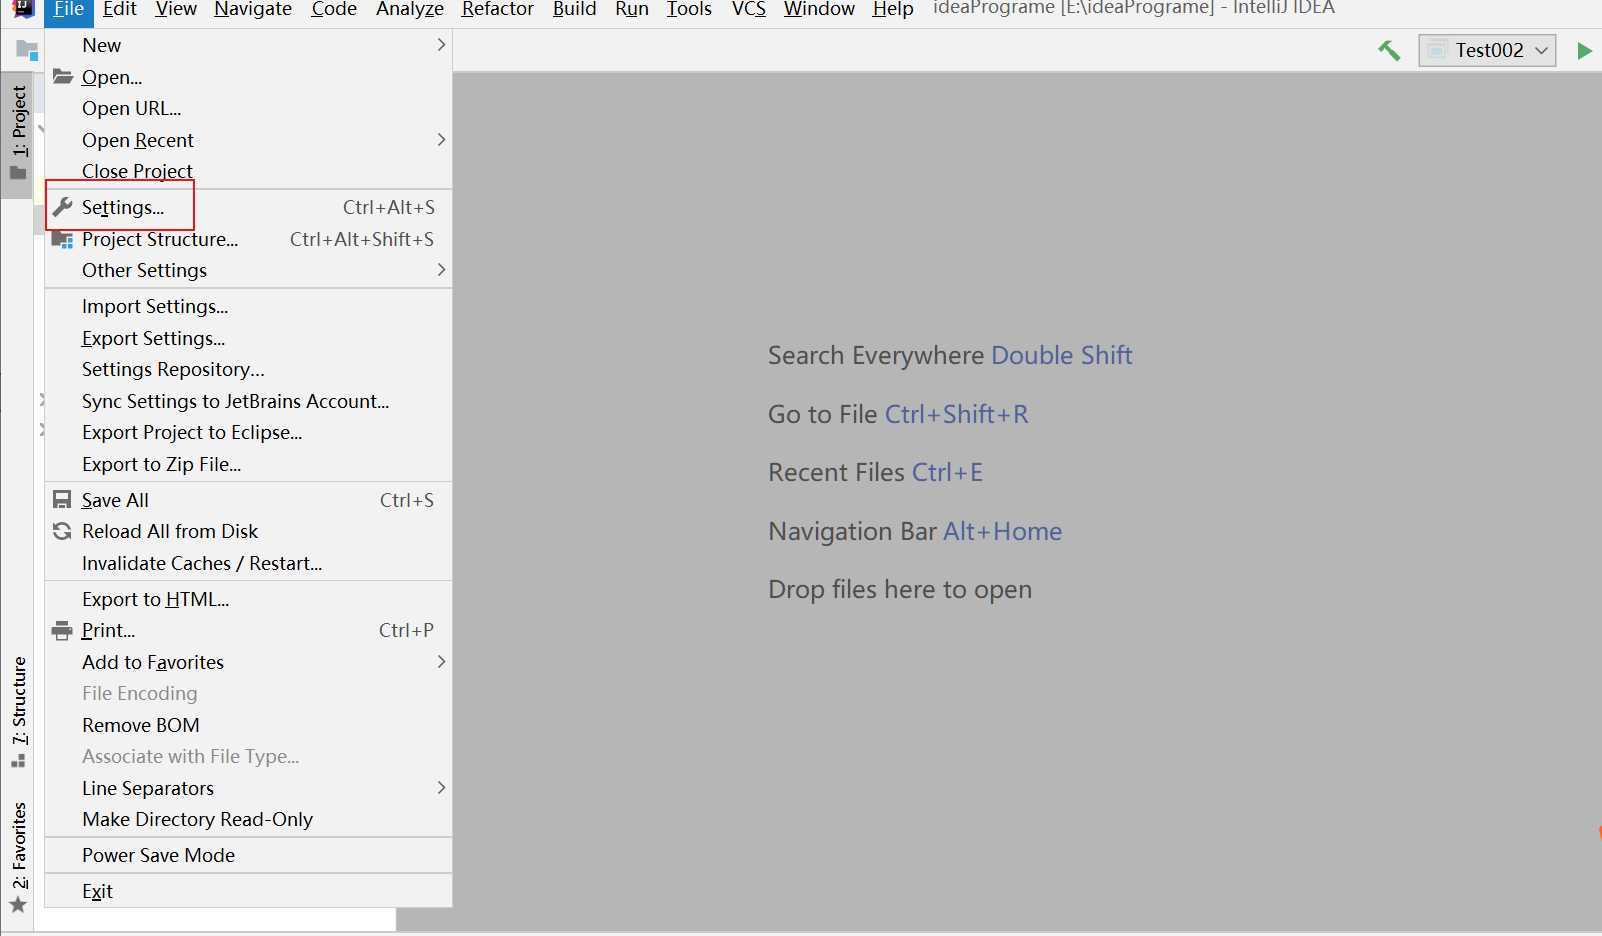Image resolution: width=1602 pixels, height=936 pixels.
Task: Open the Help menu
Action: click(x=893, y=10)
